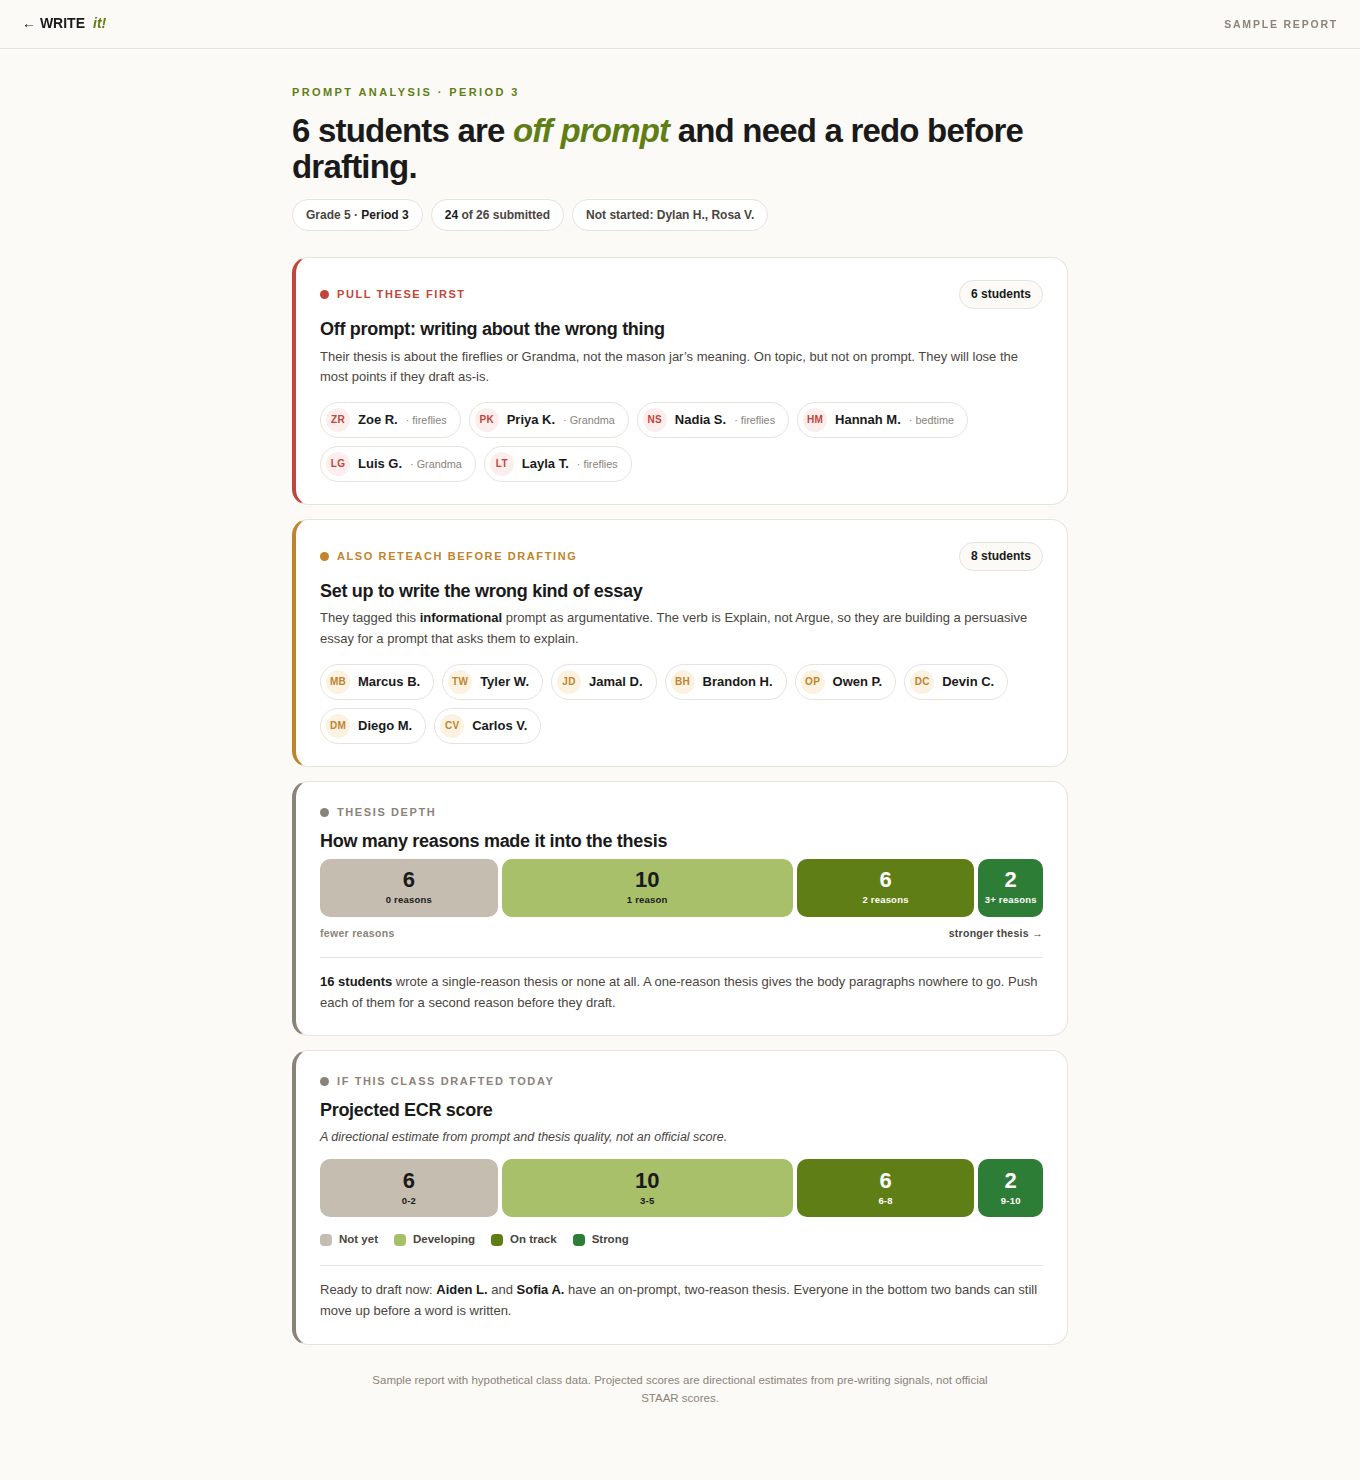Open Layla T.'s student chip

[558, 464]
